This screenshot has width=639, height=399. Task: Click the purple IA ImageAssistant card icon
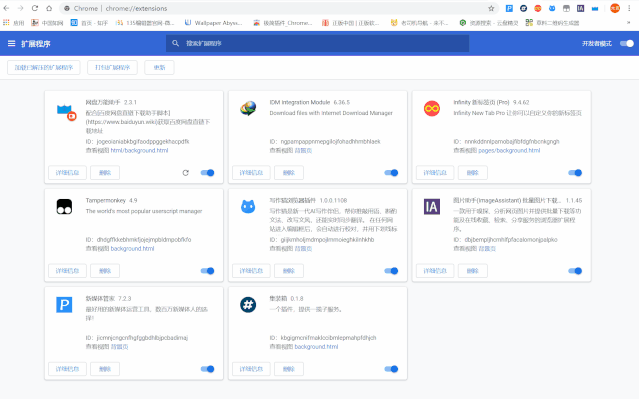(432, 207)
